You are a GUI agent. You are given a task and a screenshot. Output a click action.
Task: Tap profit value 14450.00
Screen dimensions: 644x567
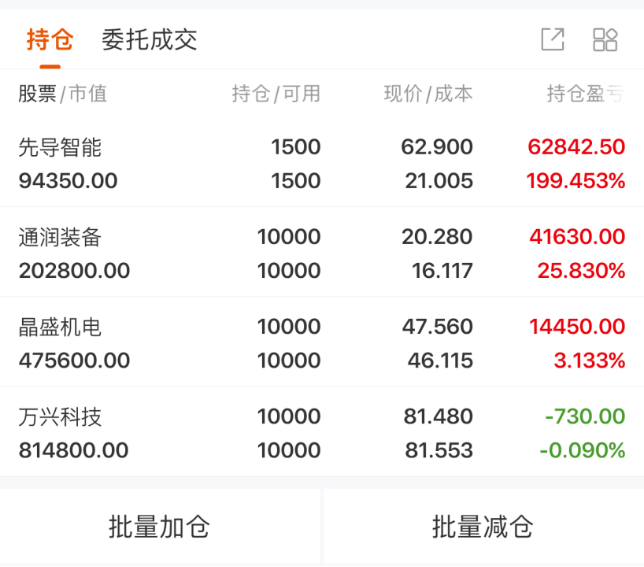click(577, 326)
